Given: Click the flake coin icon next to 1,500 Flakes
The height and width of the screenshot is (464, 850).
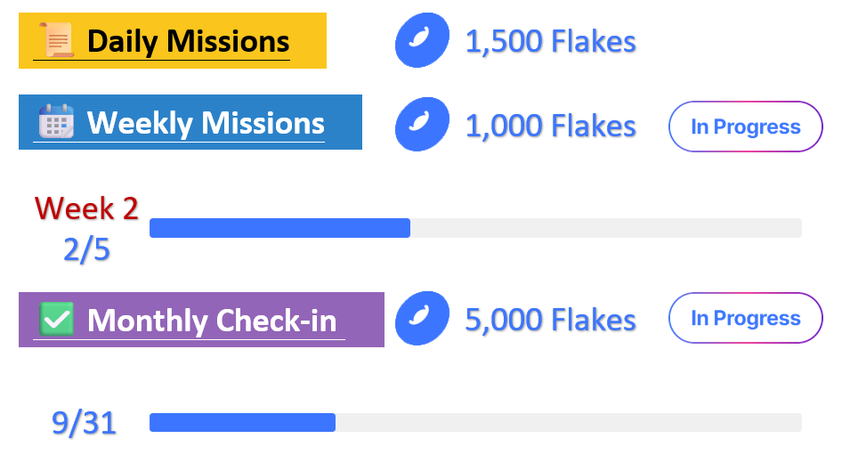Looking at the screenshot, I should (x=422, y=40).
